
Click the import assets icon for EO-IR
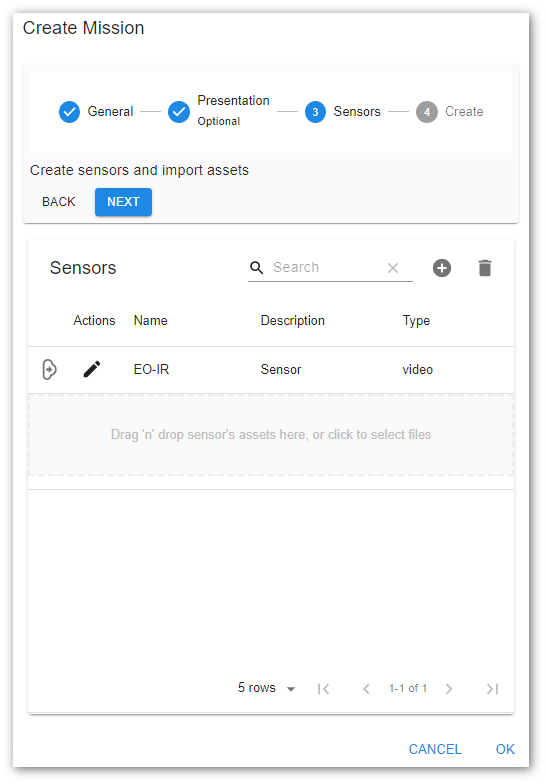coord(49,370)
